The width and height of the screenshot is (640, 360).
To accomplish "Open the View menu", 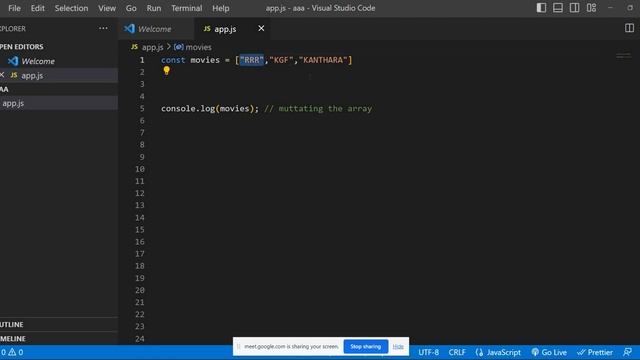I will click(107, 8).
